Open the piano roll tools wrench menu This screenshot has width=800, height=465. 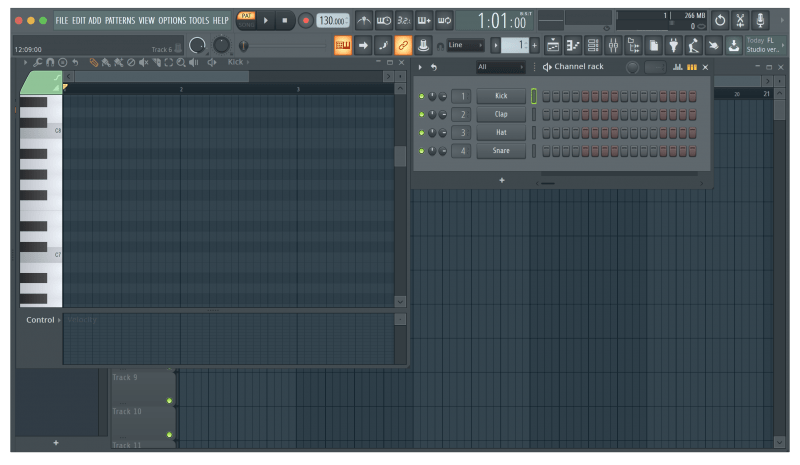point(37,63)
